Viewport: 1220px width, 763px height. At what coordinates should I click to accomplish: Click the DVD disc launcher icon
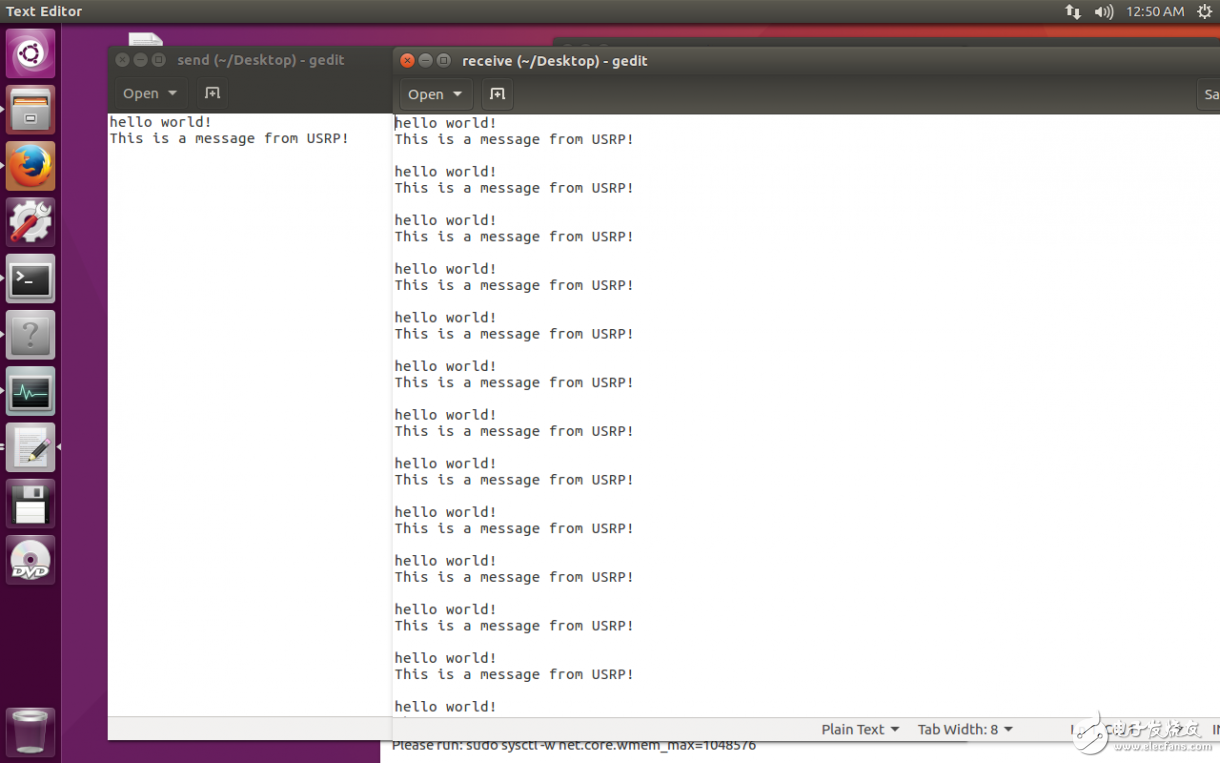[30, 561]
